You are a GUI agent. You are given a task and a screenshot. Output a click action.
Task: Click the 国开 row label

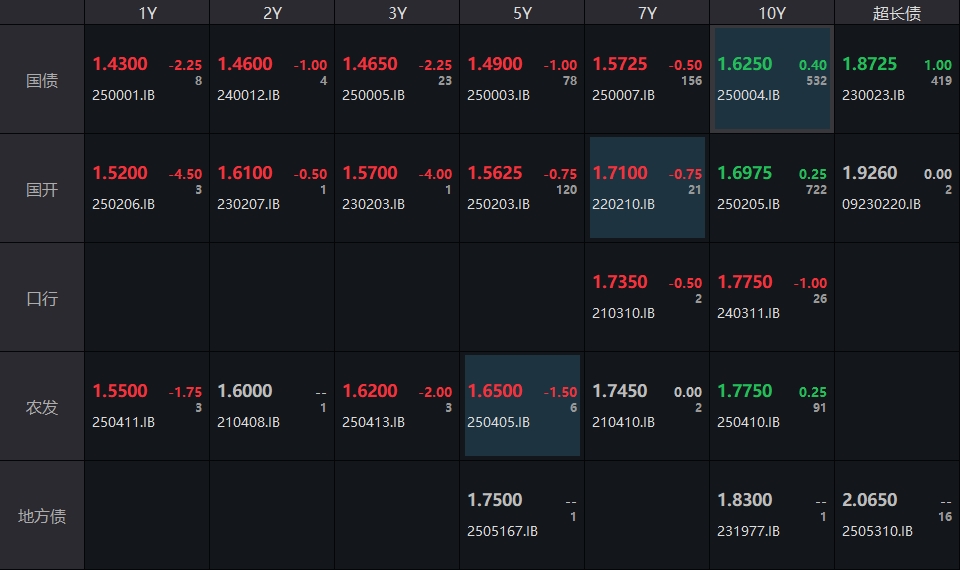pos(42,189)
